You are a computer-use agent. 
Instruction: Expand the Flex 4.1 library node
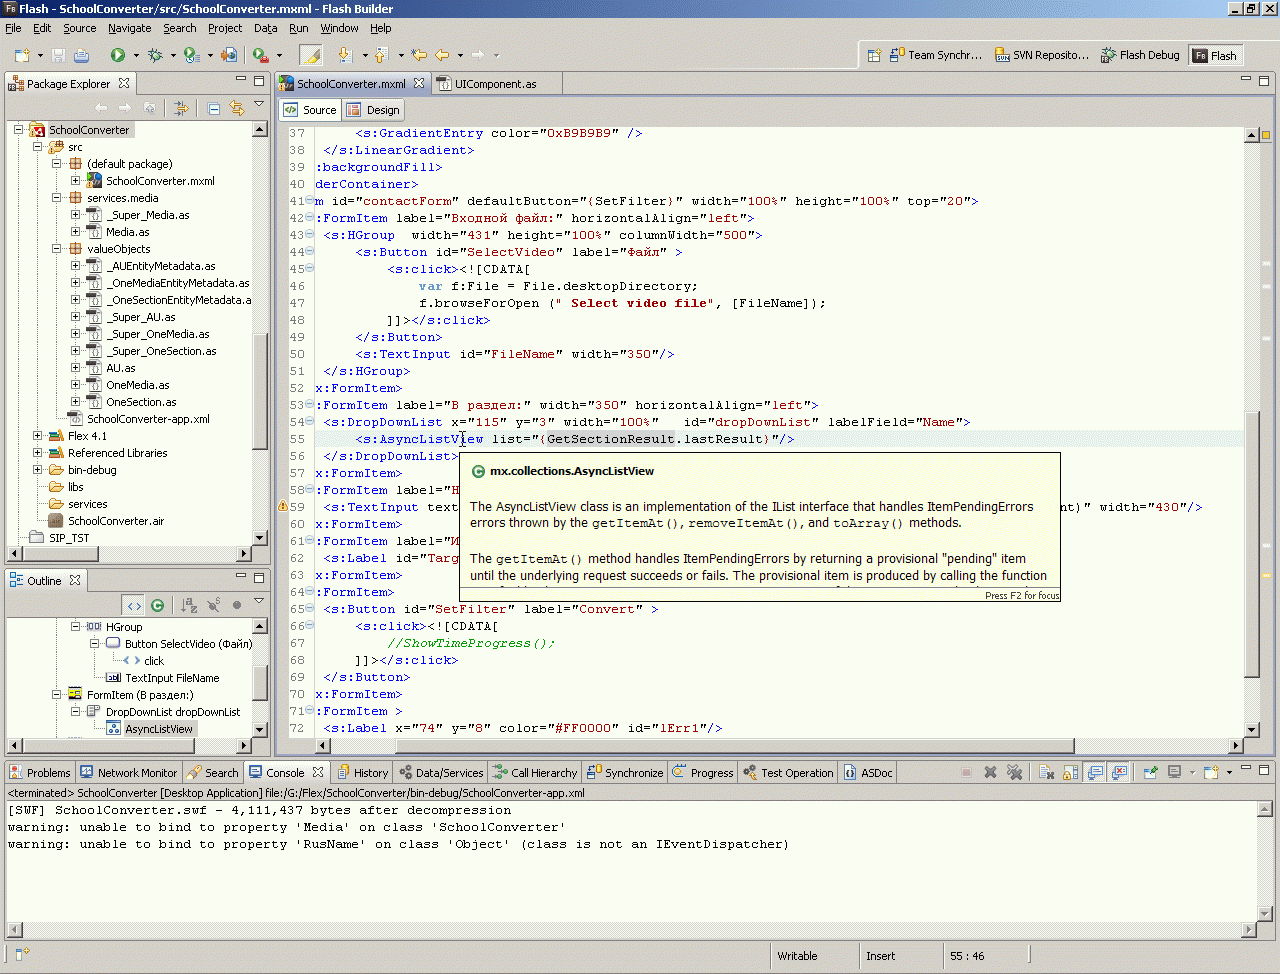pos(38,436)
